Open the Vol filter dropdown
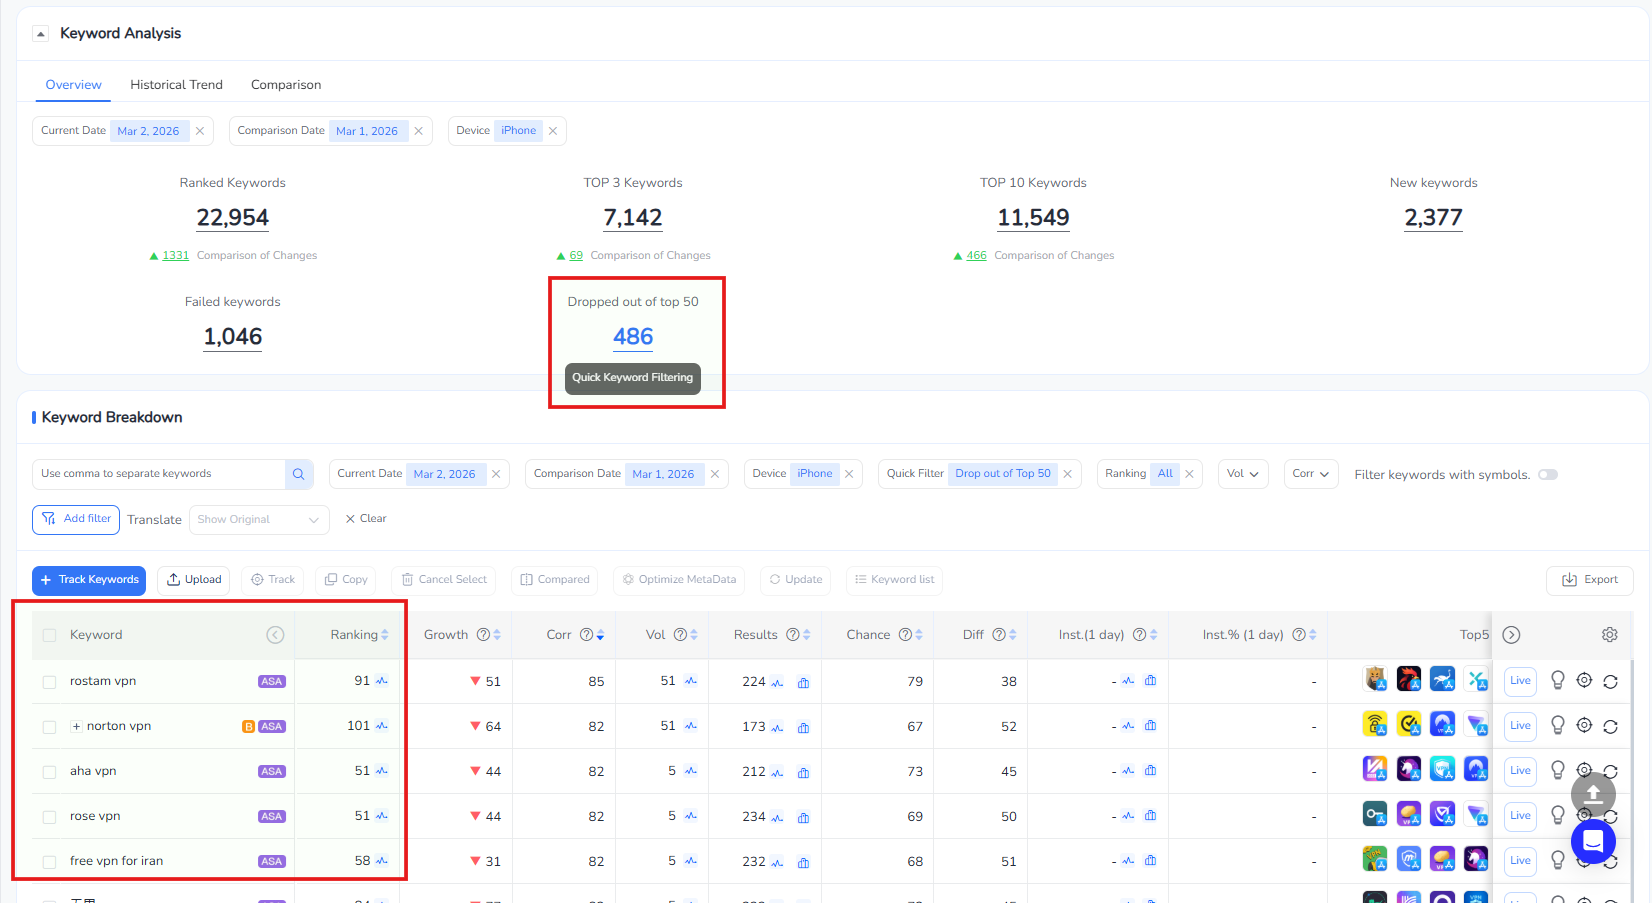Viewport: 1652px width, 903px height. [x=1243, y=474]
